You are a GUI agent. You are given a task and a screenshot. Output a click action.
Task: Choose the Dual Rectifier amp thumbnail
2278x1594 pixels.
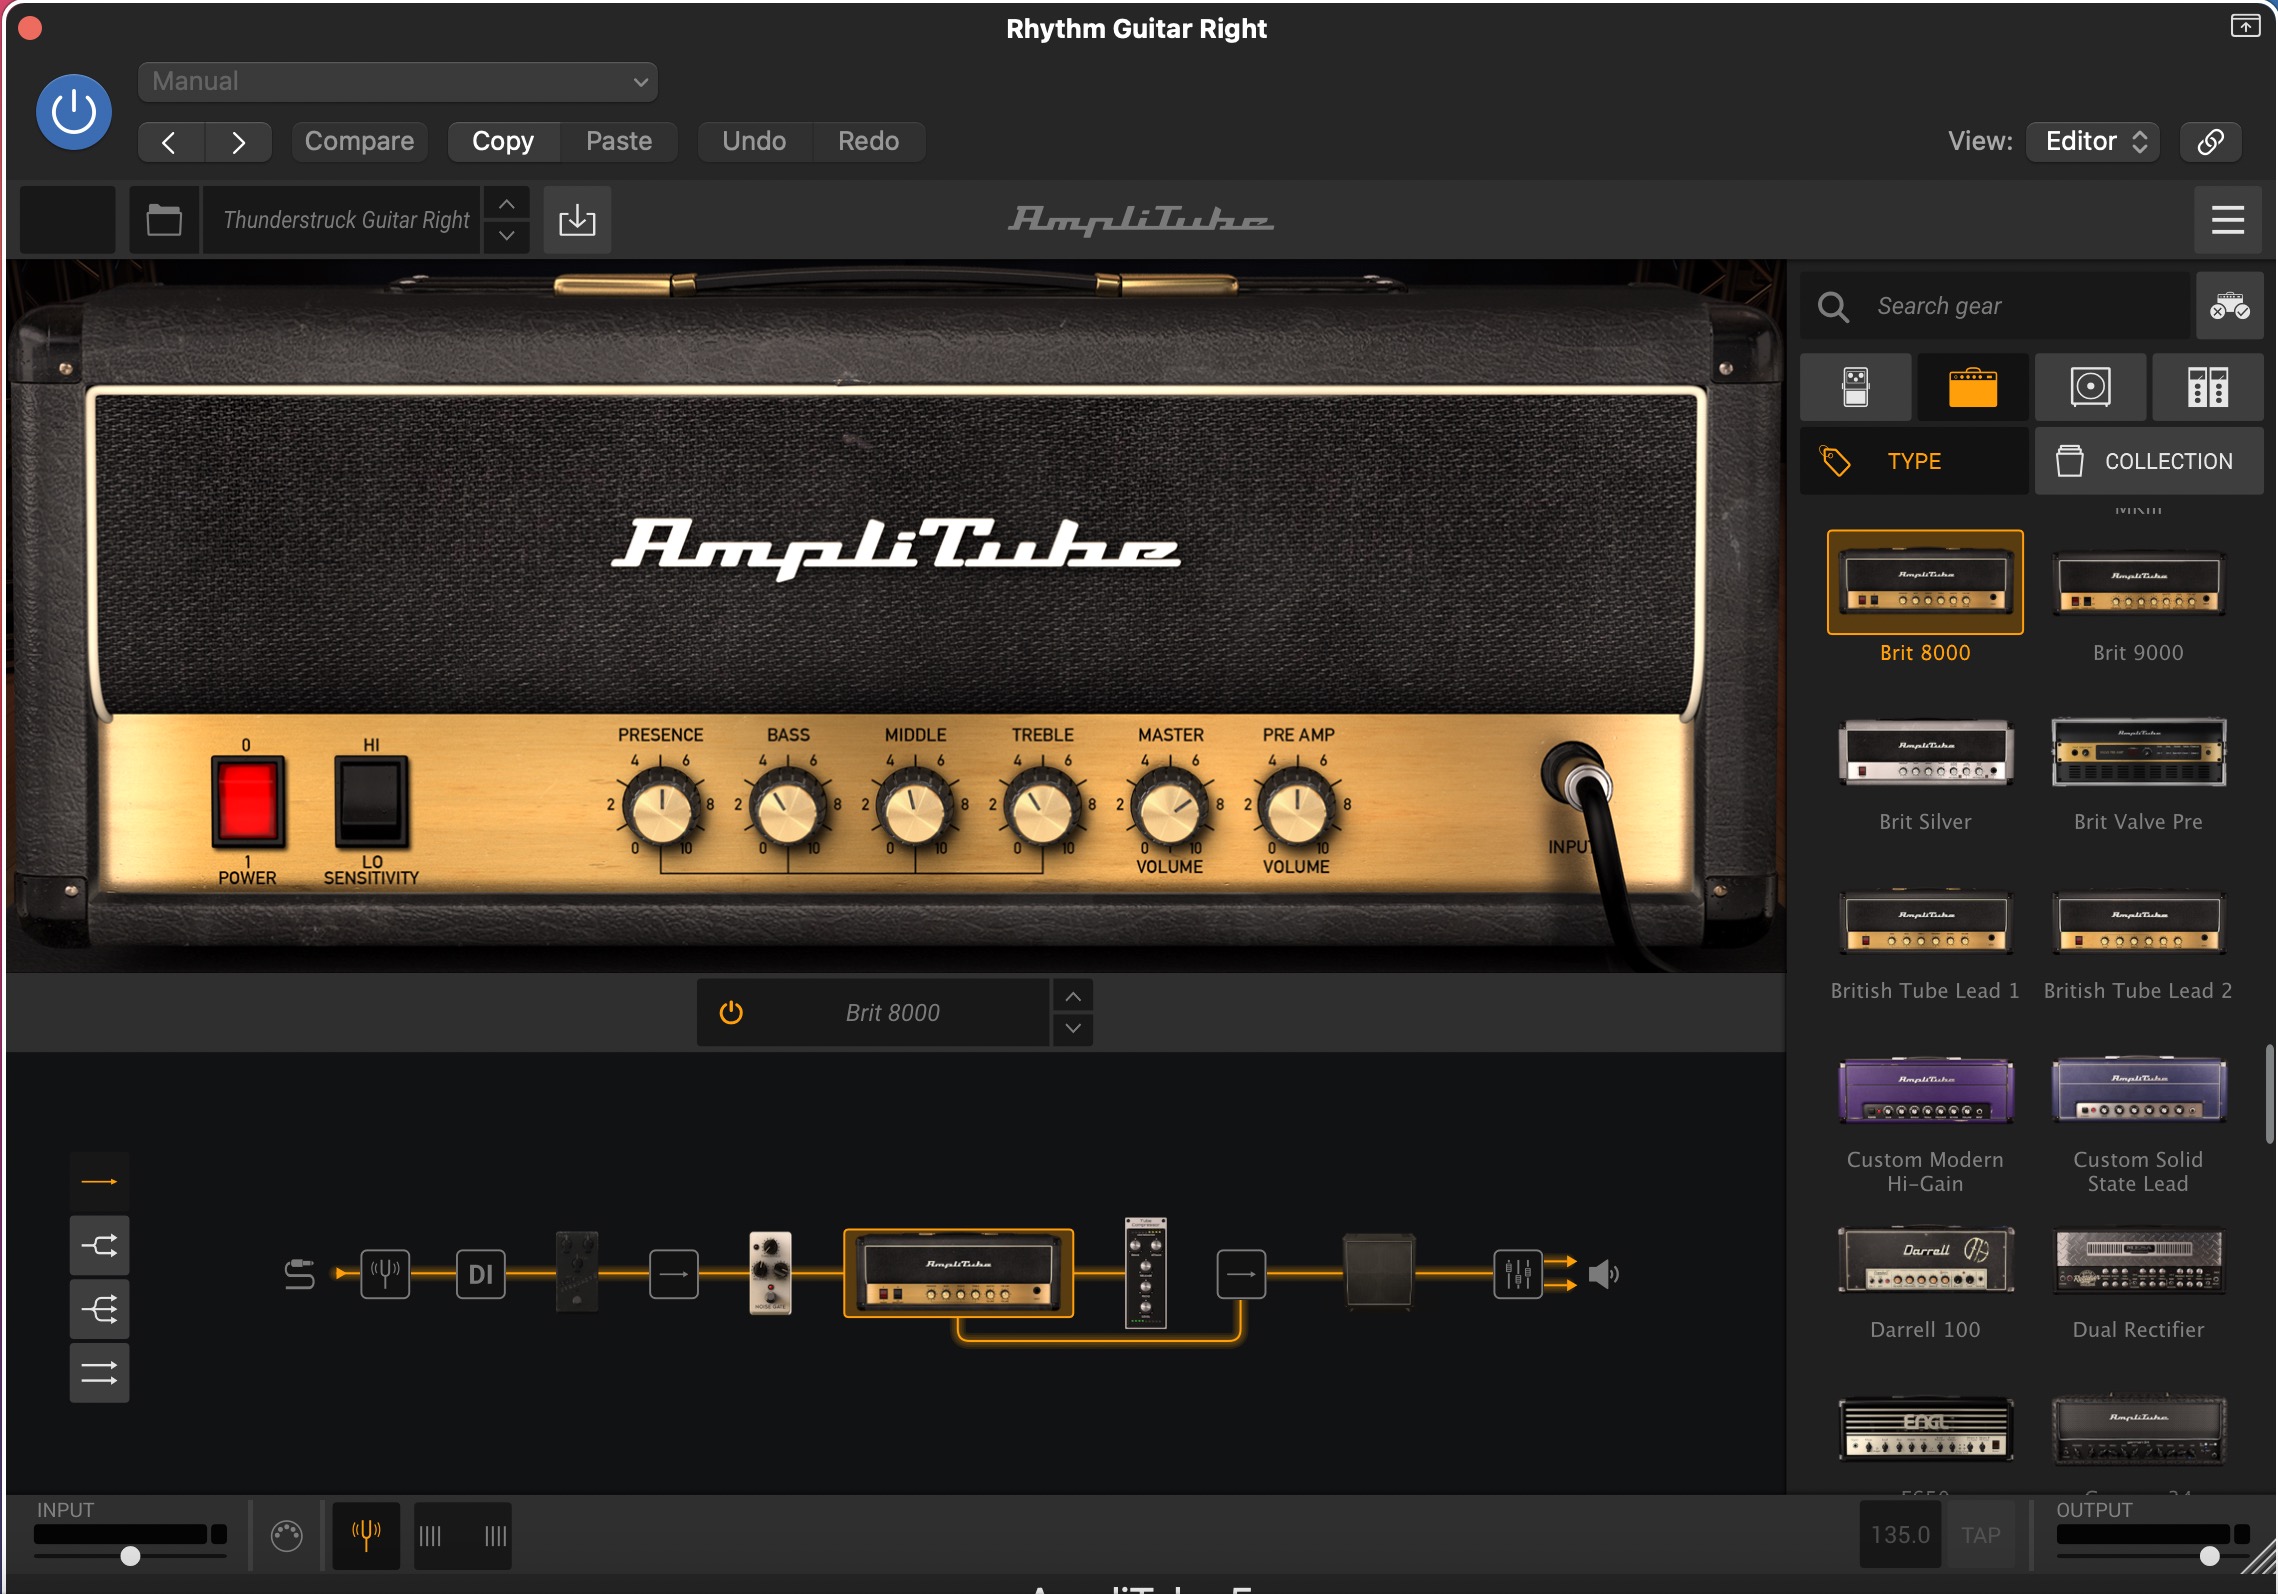pos(2138,1261)
